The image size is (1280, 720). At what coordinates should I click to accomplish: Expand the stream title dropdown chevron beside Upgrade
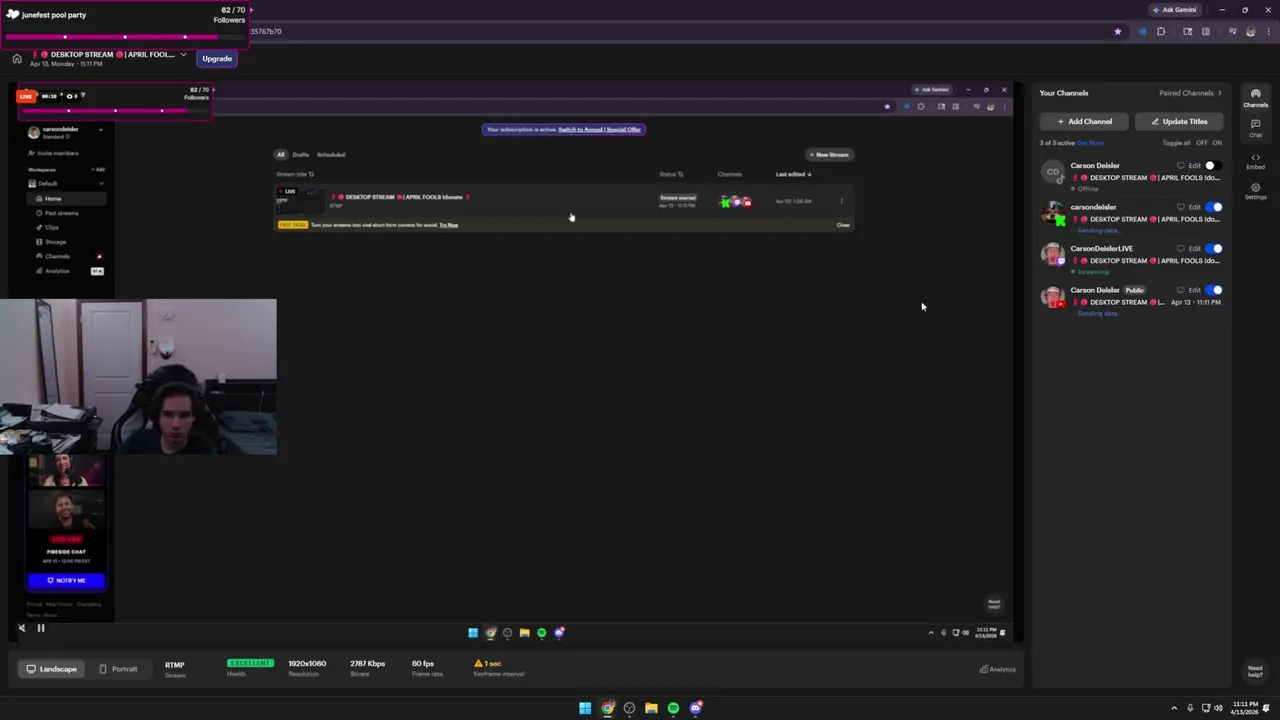183,55
